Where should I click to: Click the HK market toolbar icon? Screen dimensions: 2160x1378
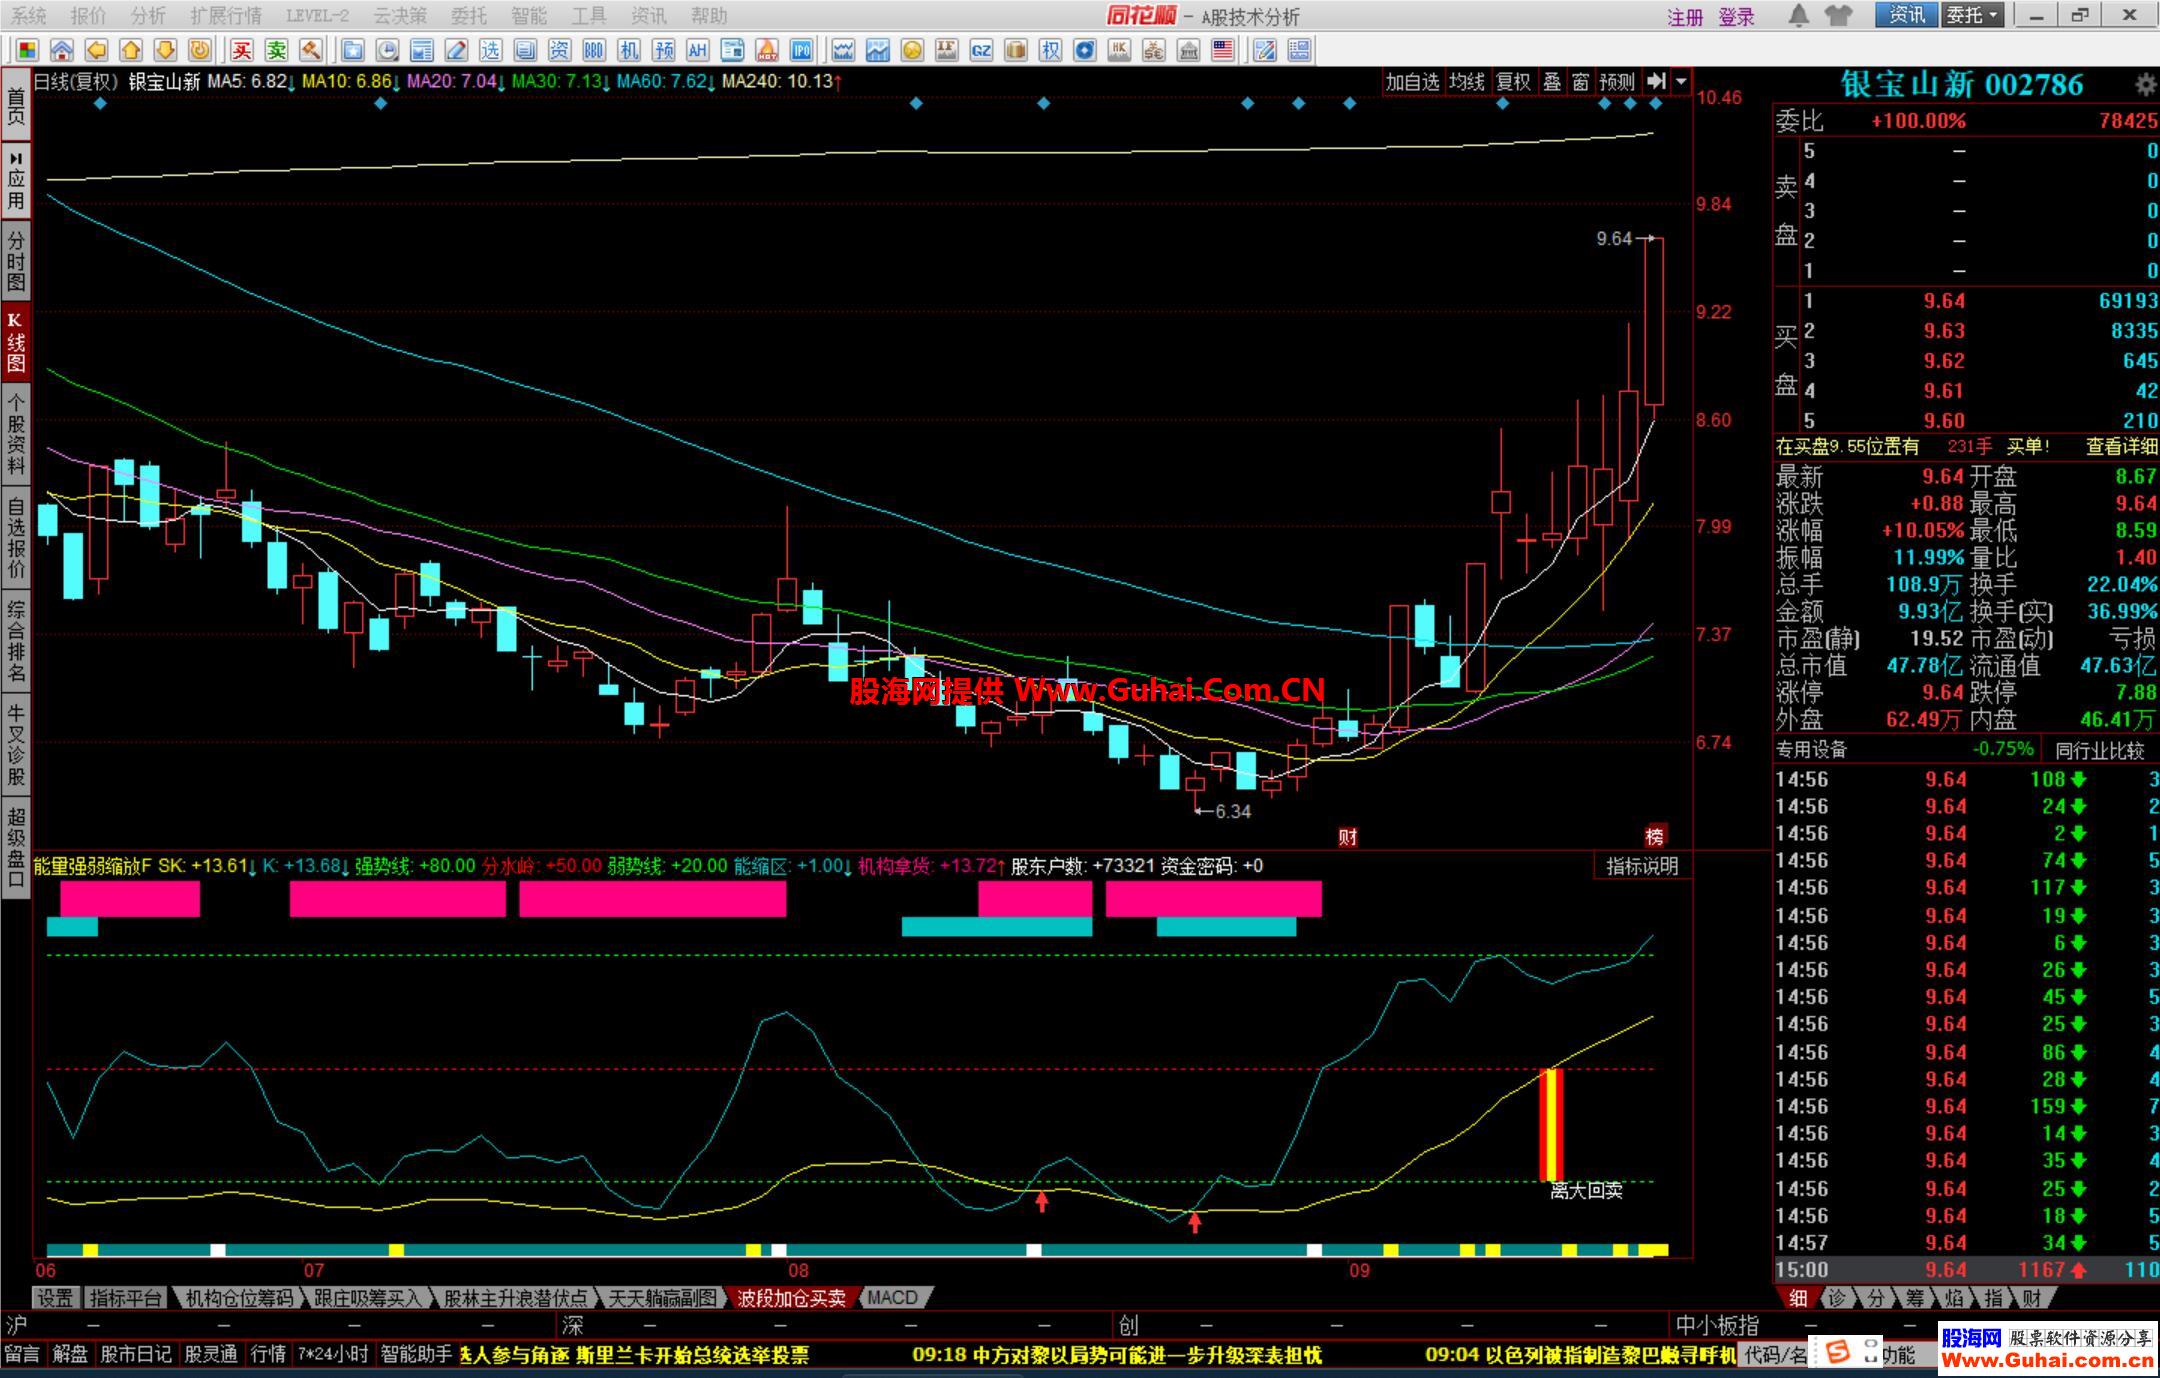(x=1120, y=50)
